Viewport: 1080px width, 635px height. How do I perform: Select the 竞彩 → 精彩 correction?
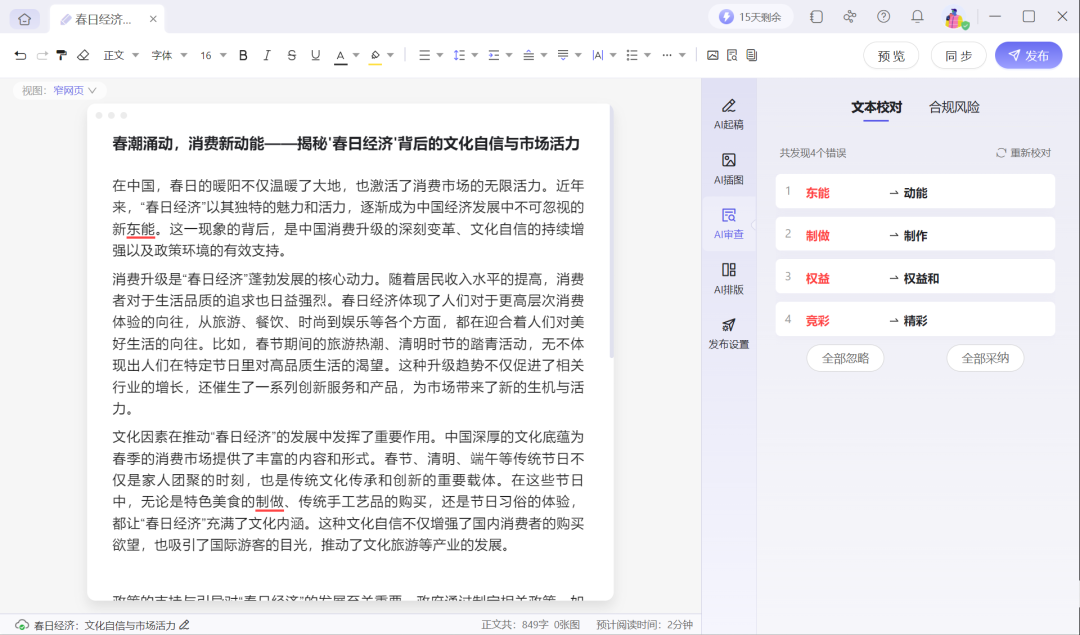(915, 320)
